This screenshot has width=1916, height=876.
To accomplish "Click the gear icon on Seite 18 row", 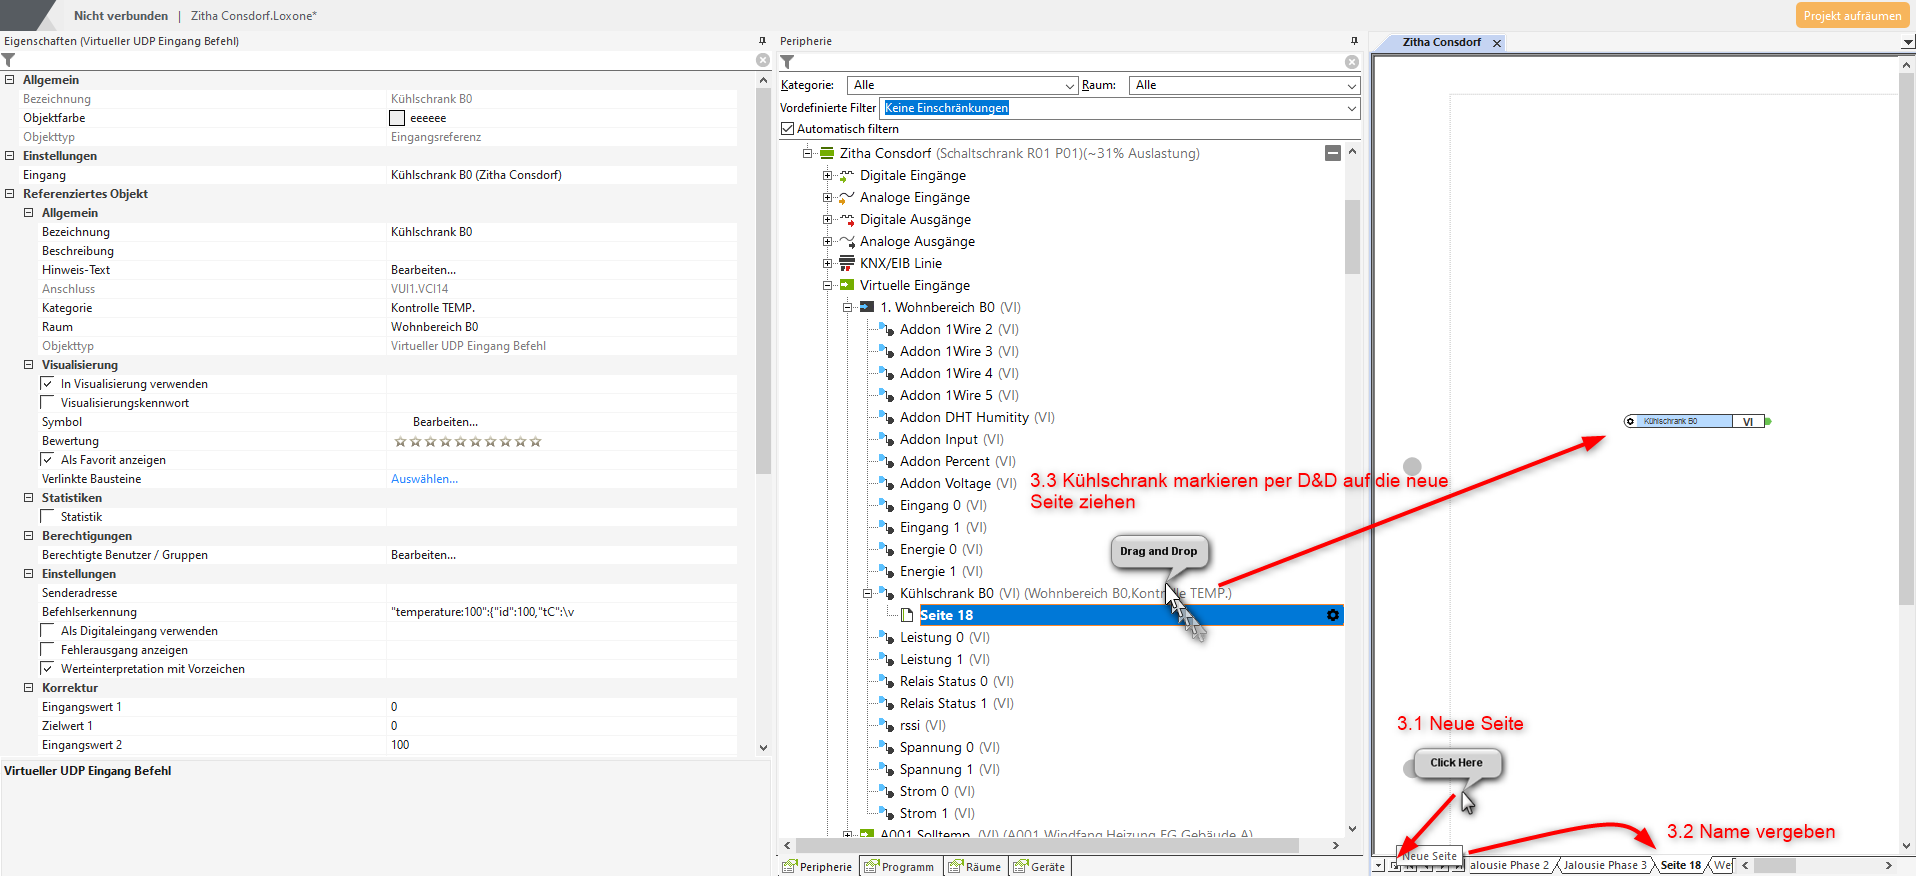I will pyautogui.click(x=1332, y=615).
